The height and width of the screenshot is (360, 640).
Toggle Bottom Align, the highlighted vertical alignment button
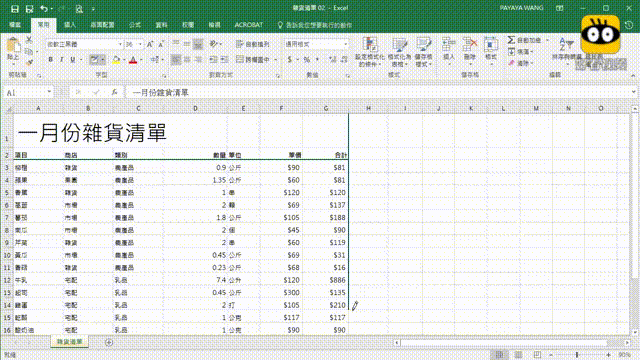pos(198,44)
